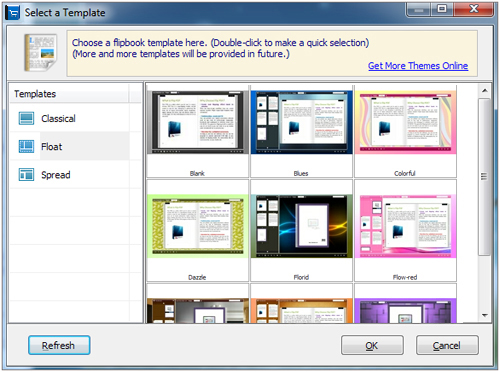Click the Templates column header

69,94
